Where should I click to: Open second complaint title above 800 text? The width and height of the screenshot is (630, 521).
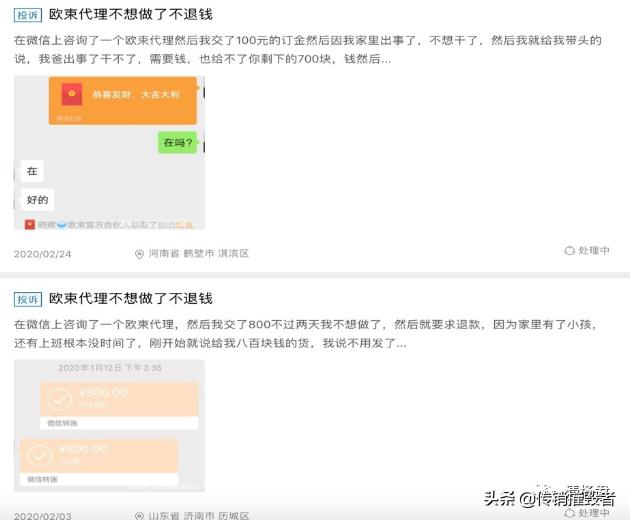pyautogui.click(x=131, y=298)
